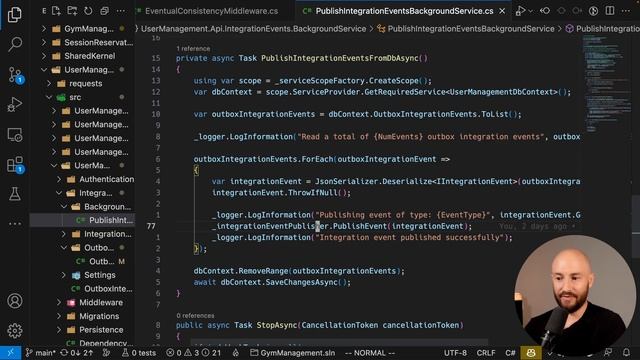Open the Testing flask view
Screen dimensions: 640x360
(15, 194)
